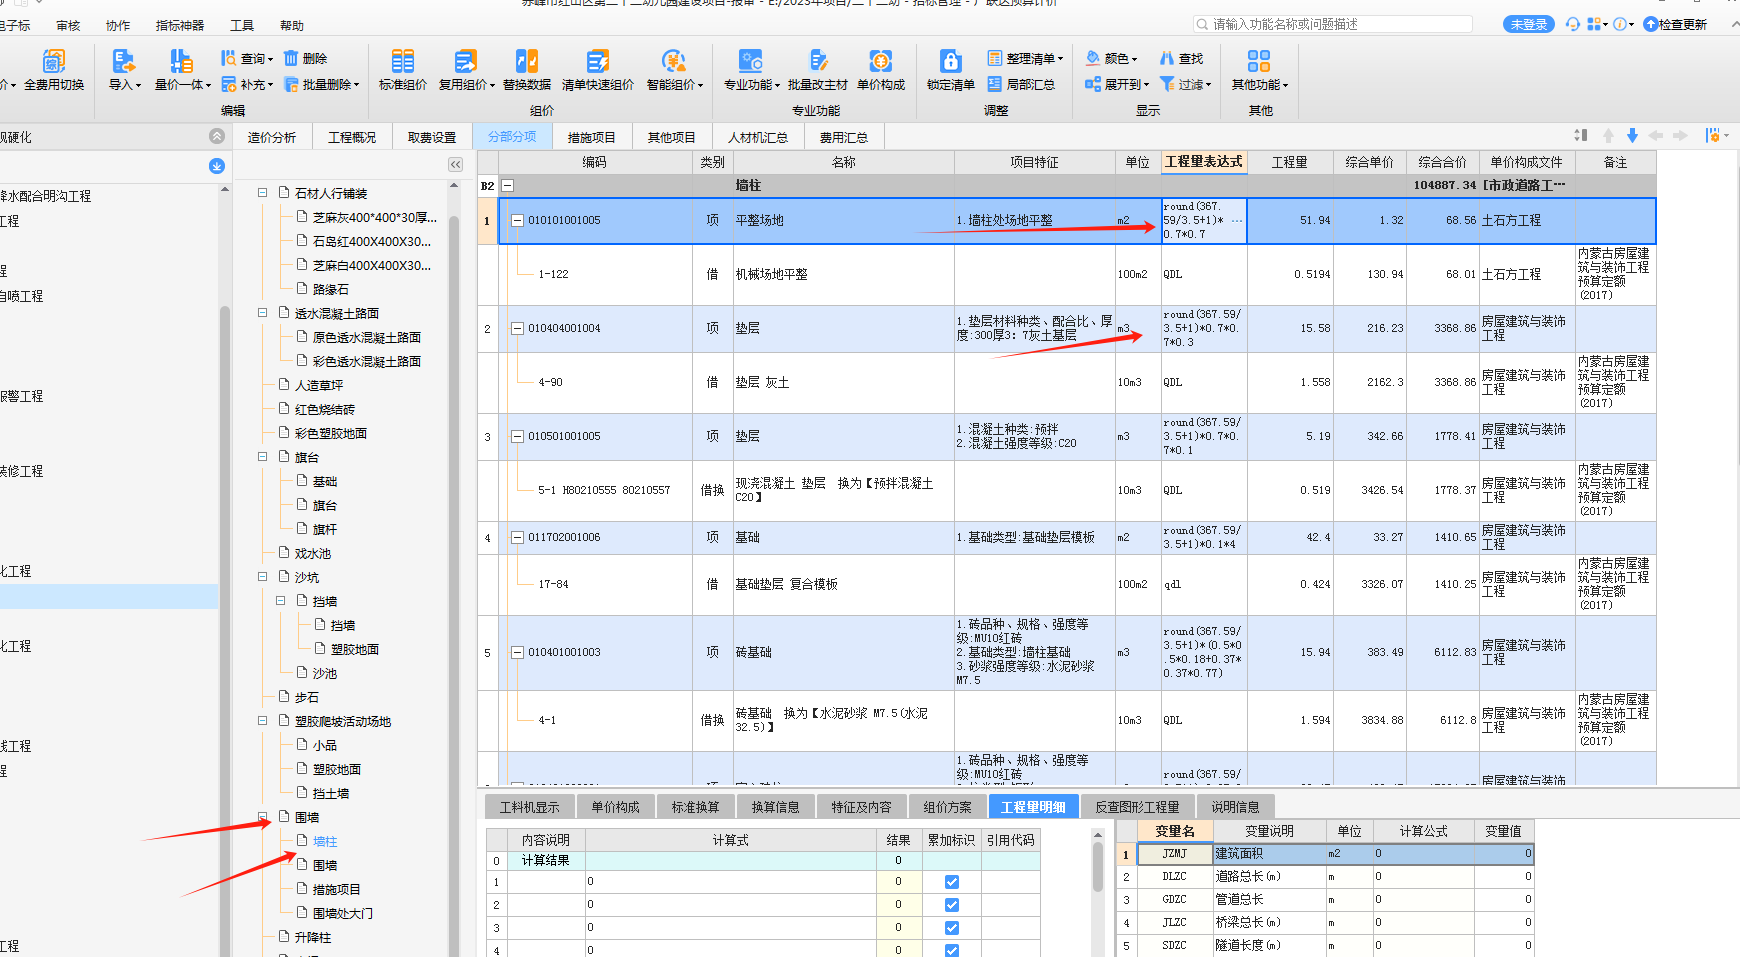
Task: Collapse the B2 墙柱 section
Action: tap(508, 185)
